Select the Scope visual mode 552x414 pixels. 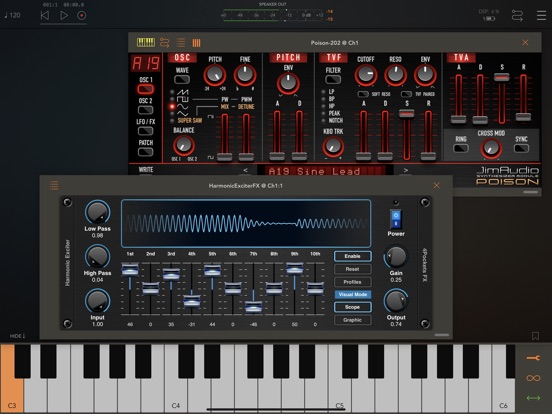pyautogui.click(x=352, y=307)
